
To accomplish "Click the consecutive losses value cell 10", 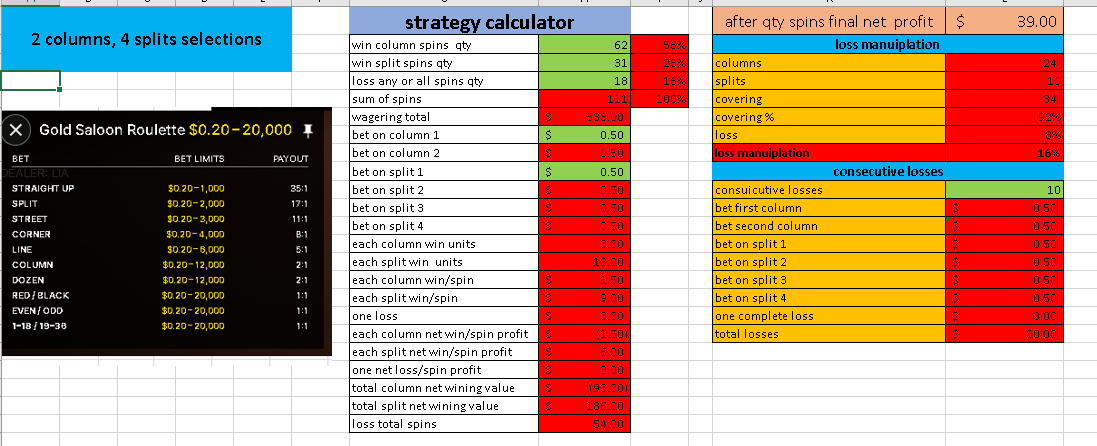I will click(1005, 190).
